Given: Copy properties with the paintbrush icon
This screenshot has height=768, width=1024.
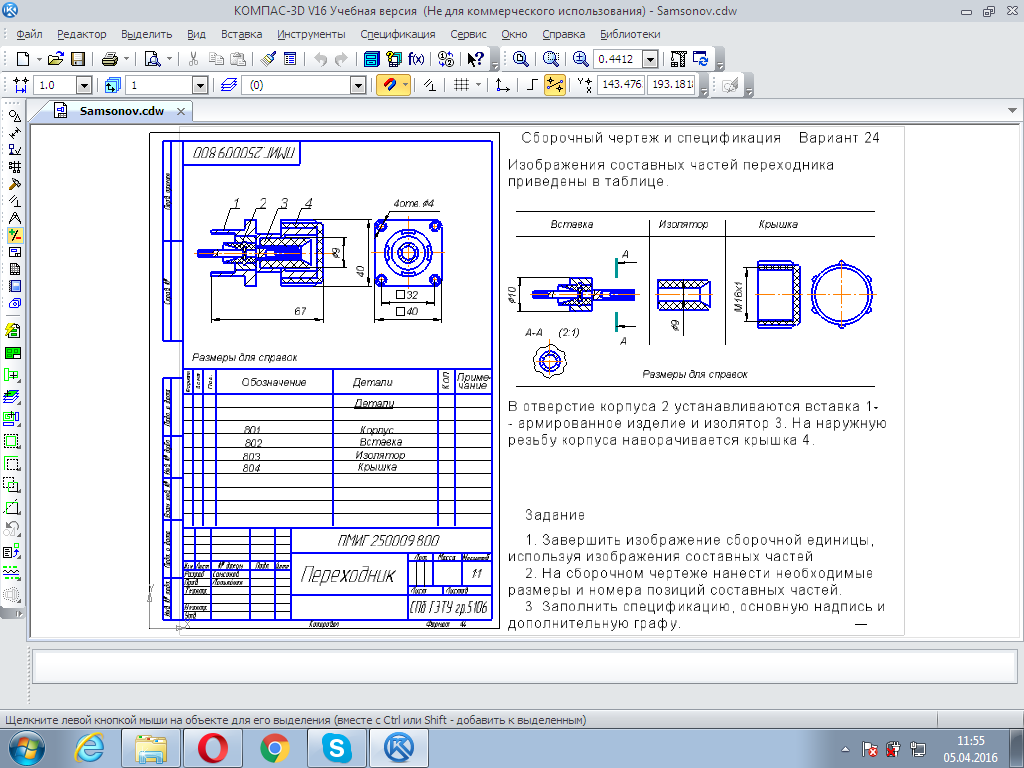Looking at the screenshot, I should [x=267, y=59].
